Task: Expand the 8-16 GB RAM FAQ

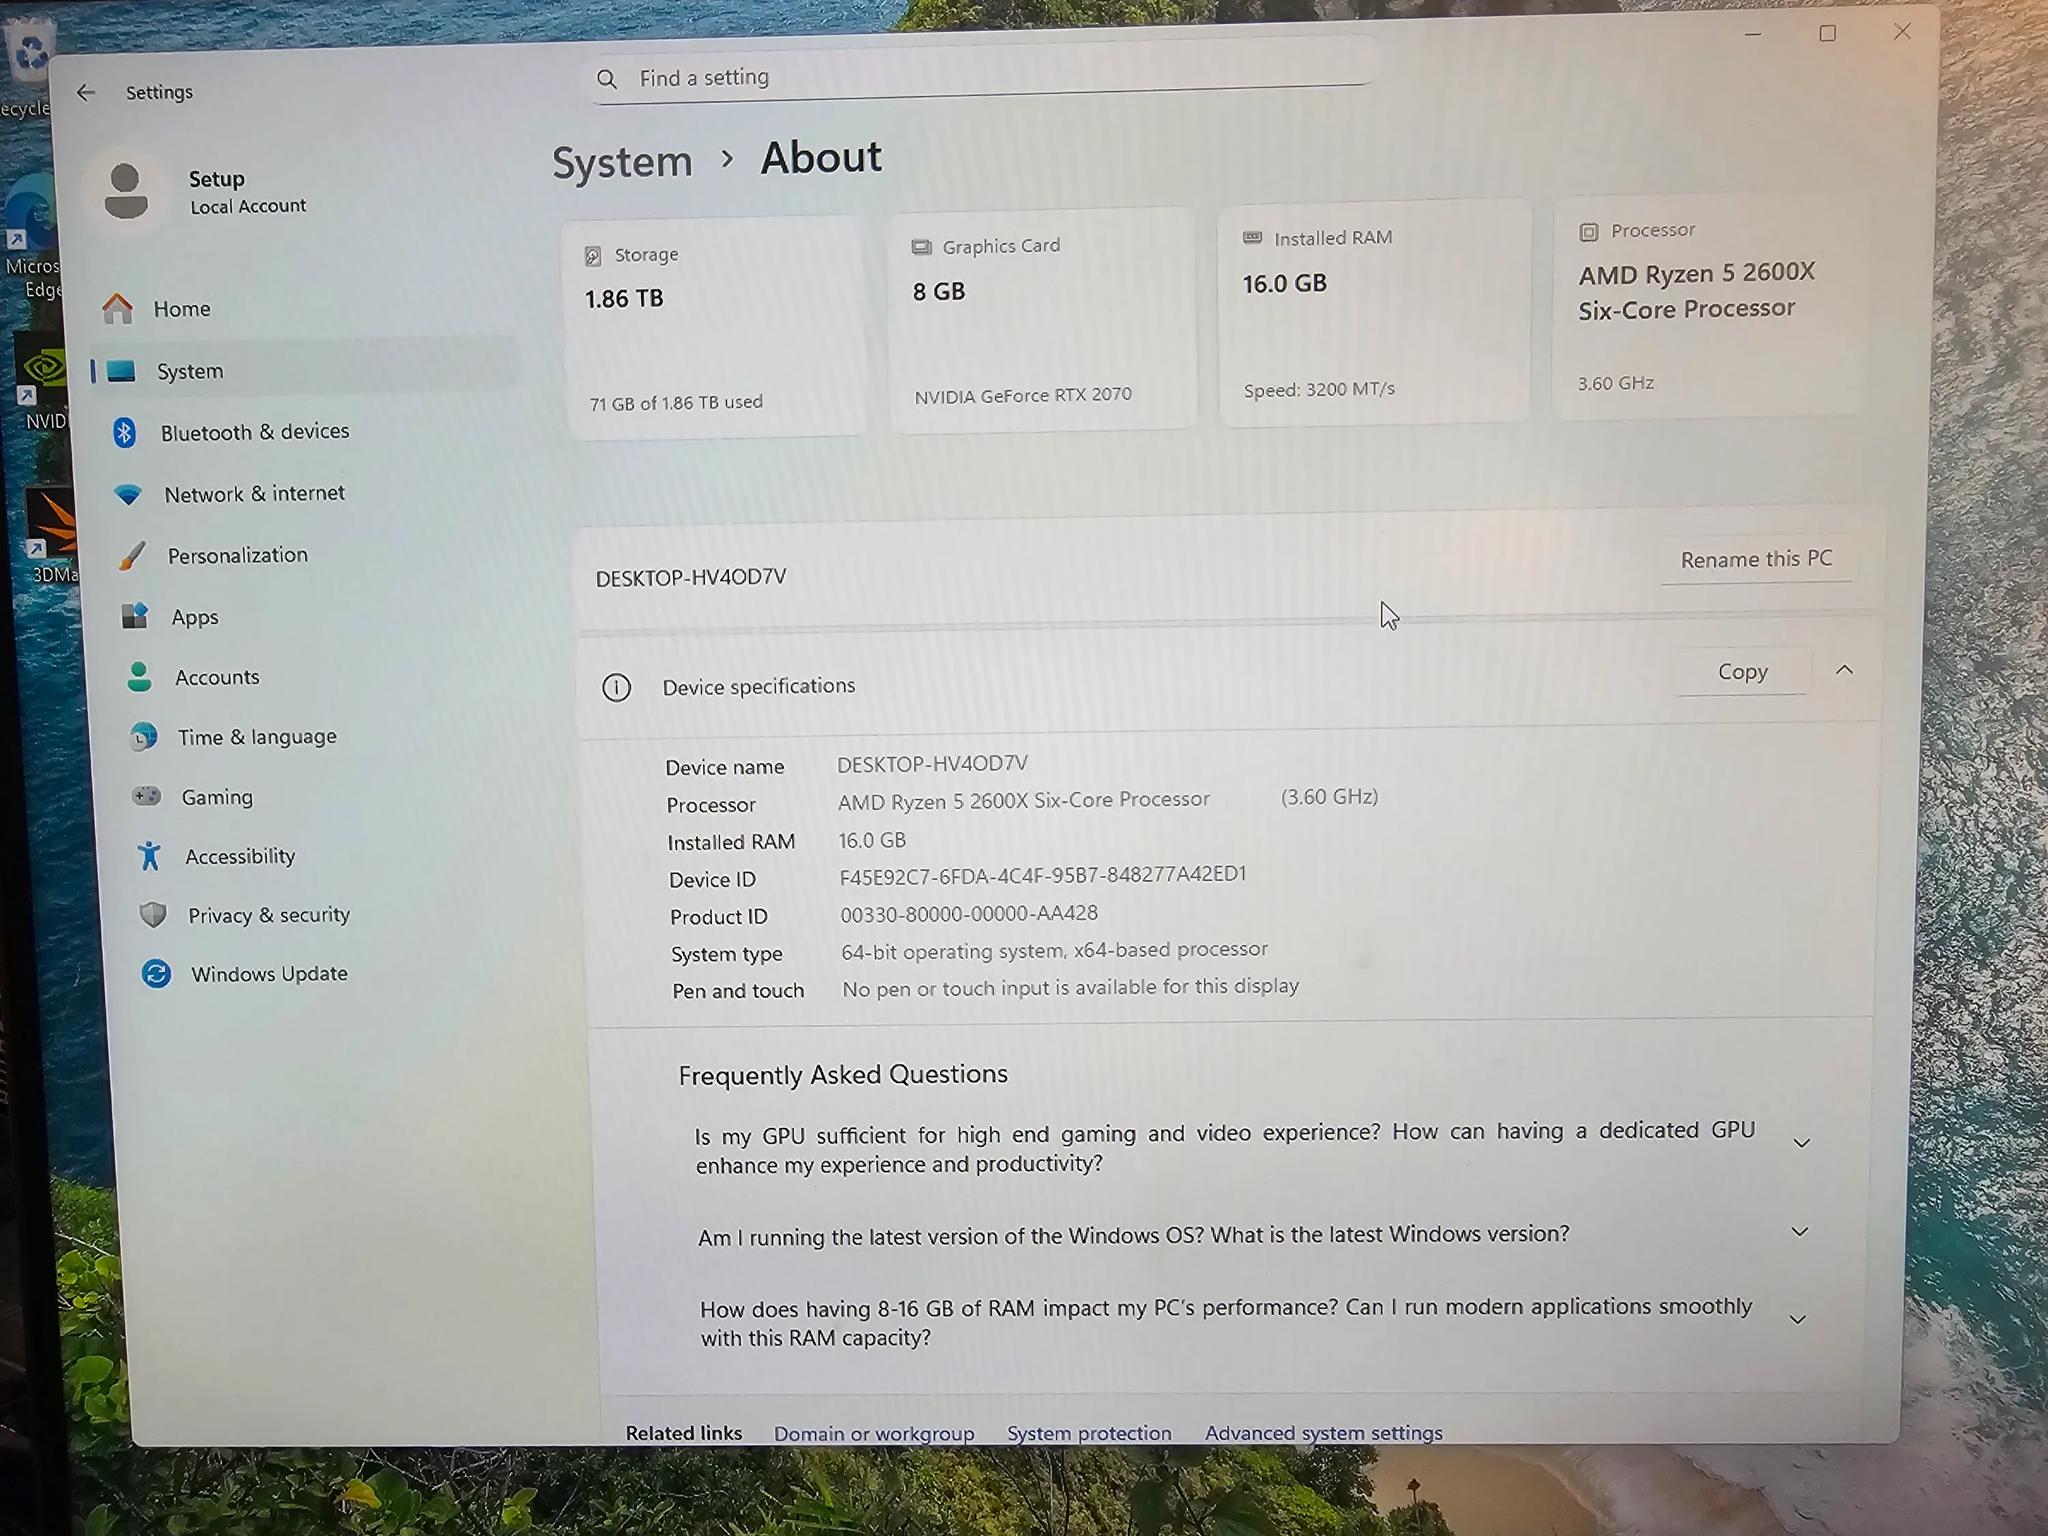Action: pyautogui.click(x=1797, y=1320)
